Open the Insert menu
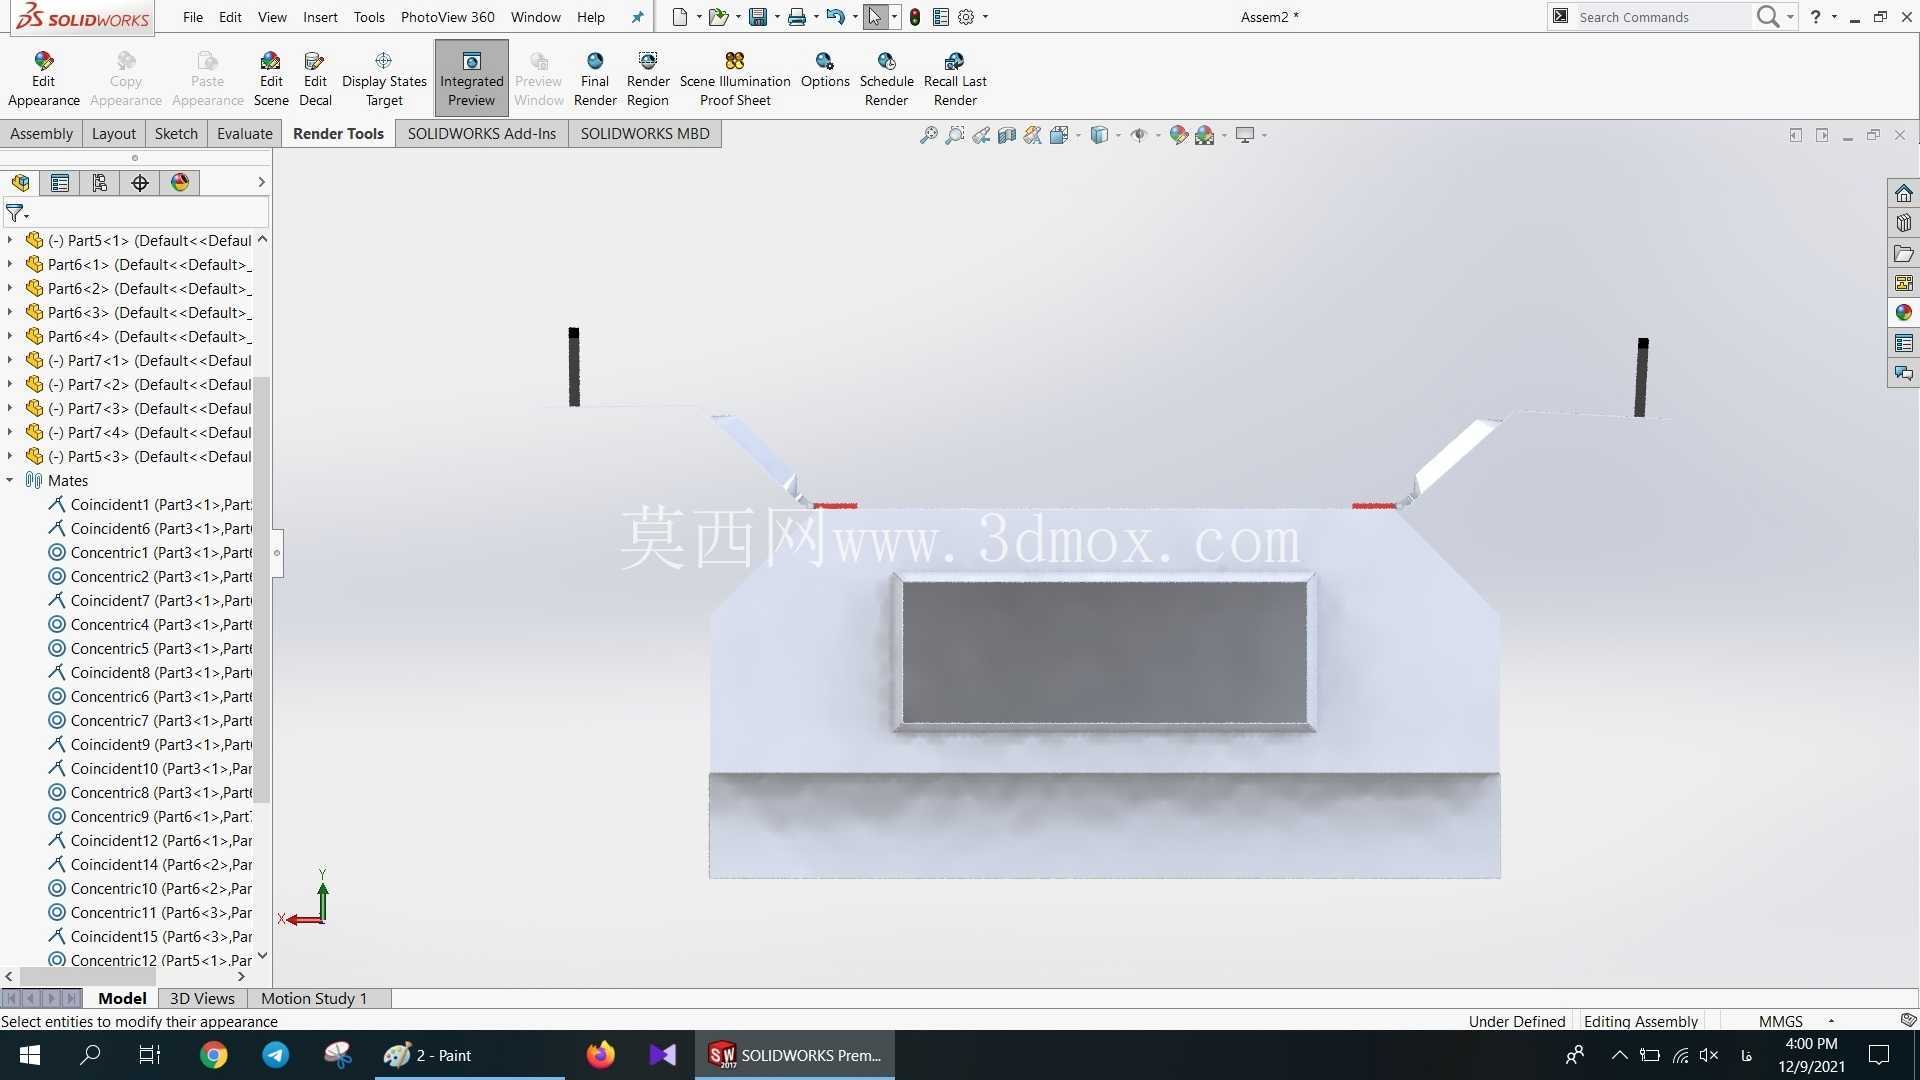1920x1080 pixels. 320,17
